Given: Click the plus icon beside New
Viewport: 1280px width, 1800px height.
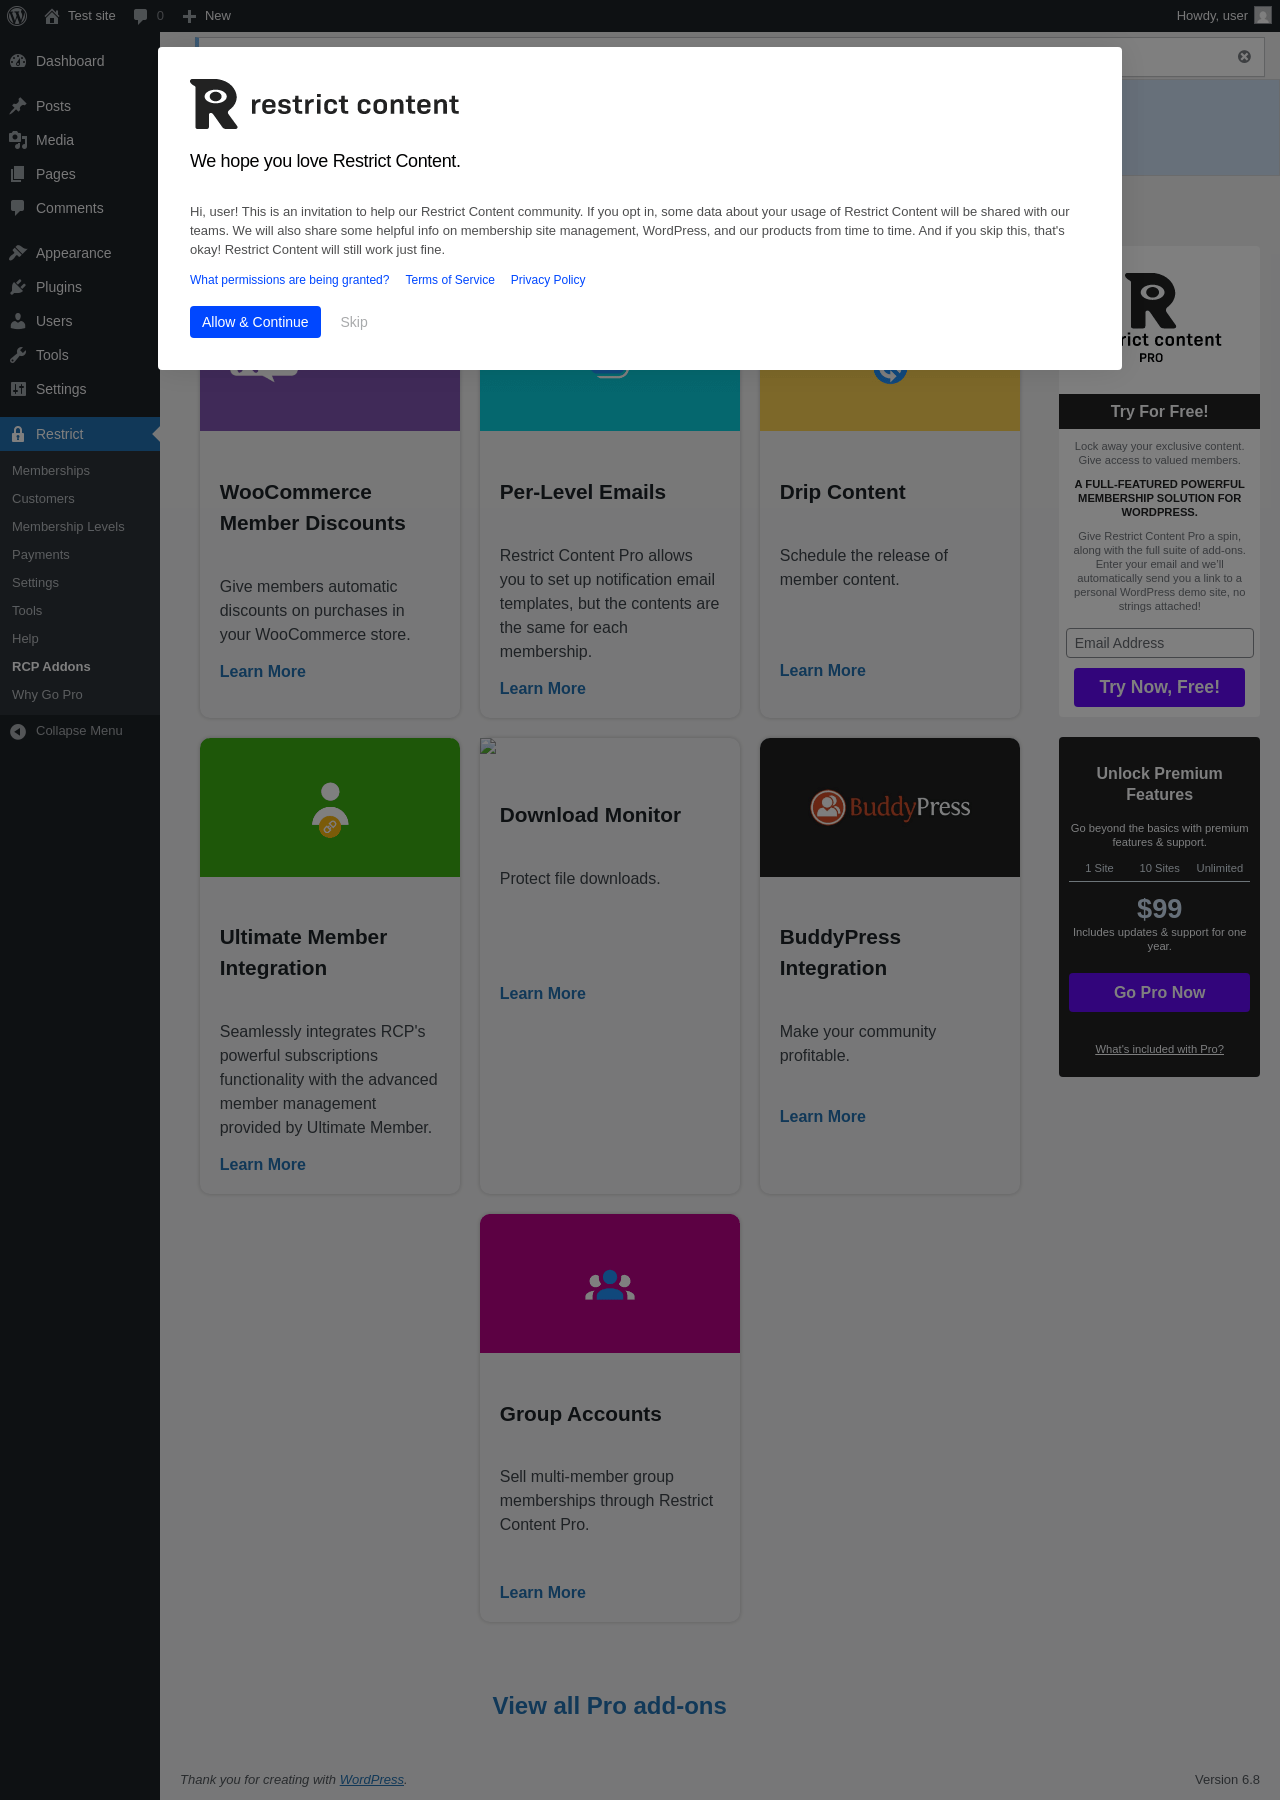Looking at the screenshot, I should (189, 16).
